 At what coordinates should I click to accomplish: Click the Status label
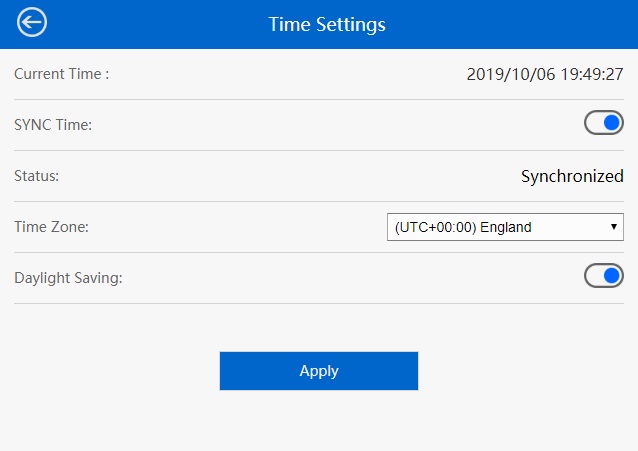coord(37,176)
